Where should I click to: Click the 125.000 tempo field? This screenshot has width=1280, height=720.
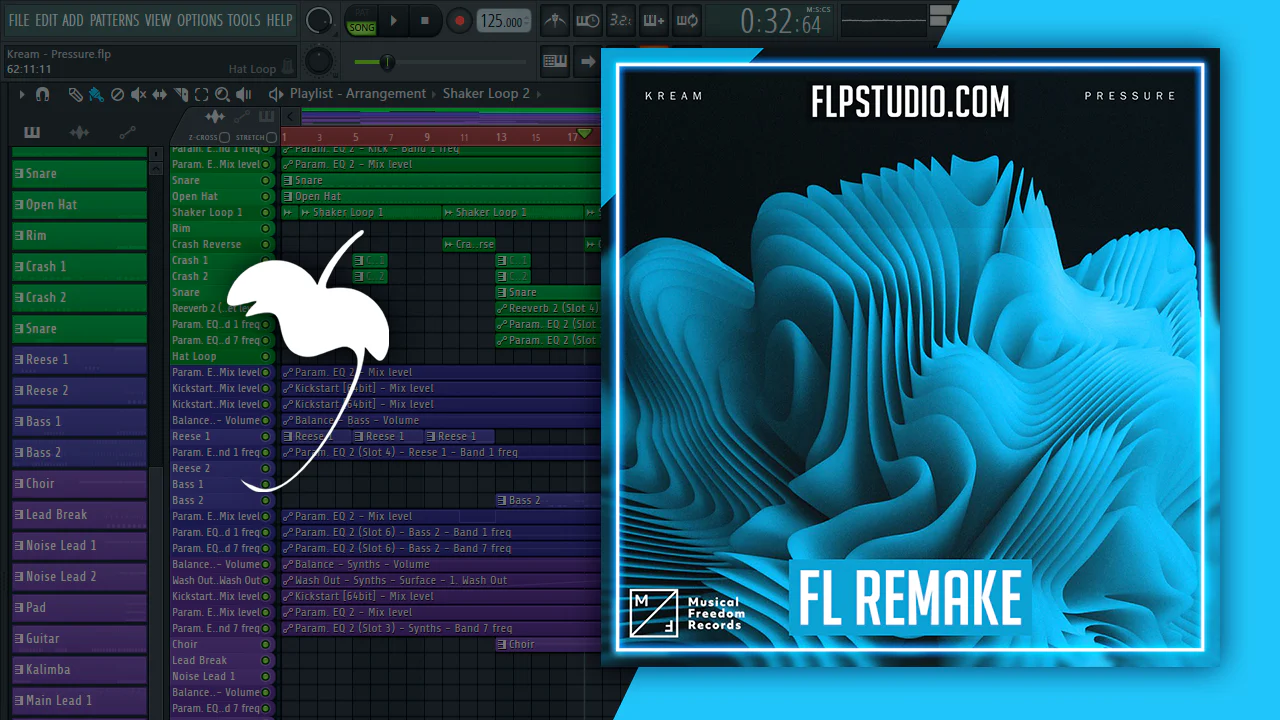tap(504, 21)
